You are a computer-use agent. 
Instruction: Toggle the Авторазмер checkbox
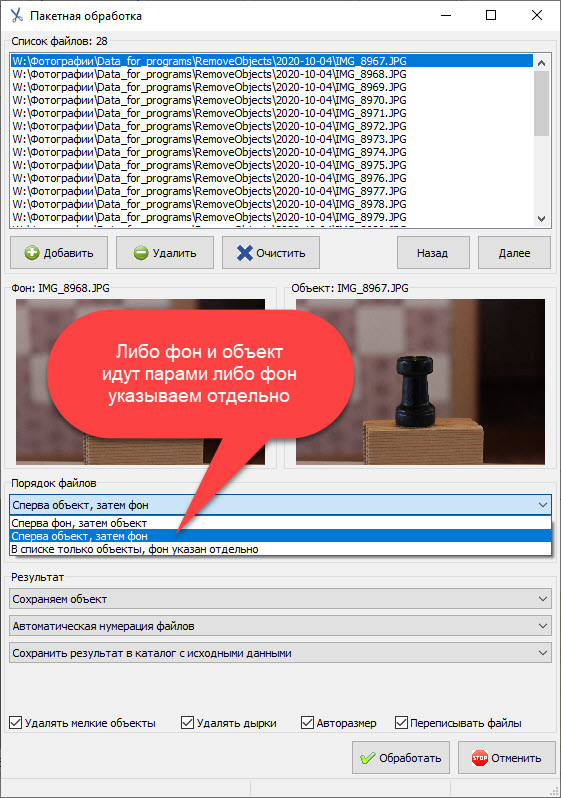[307, 723]
